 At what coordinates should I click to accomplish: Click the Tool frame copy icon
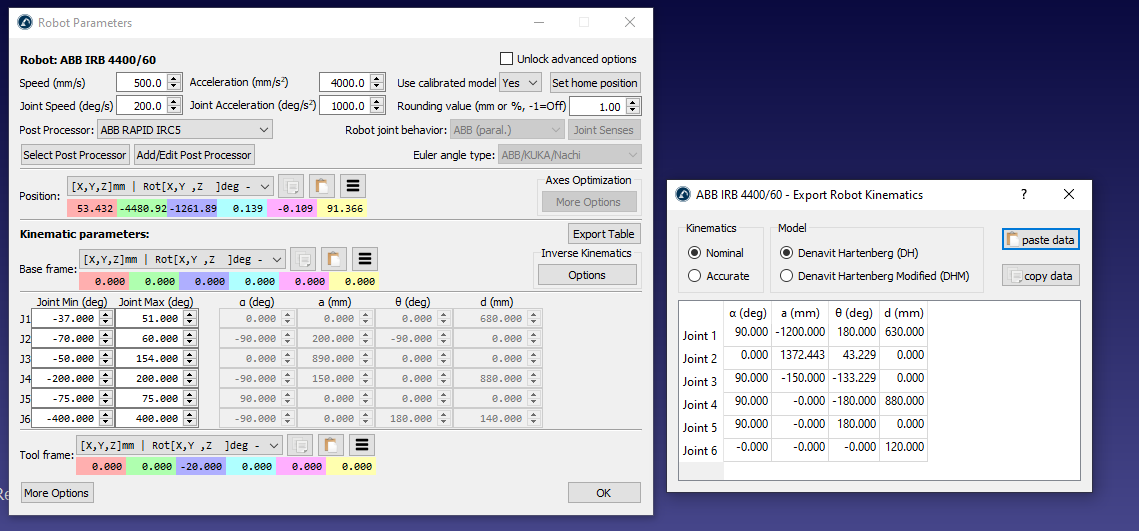(x=300, y=445)
